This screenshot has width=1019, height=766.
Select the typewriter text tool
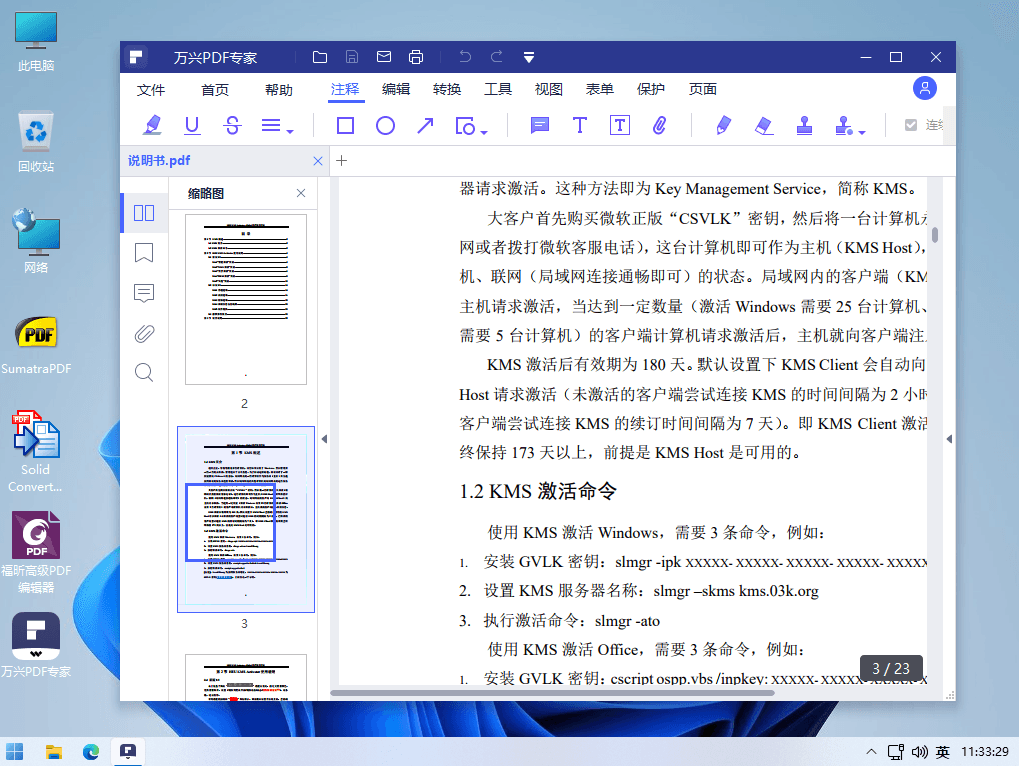point(580,125)
